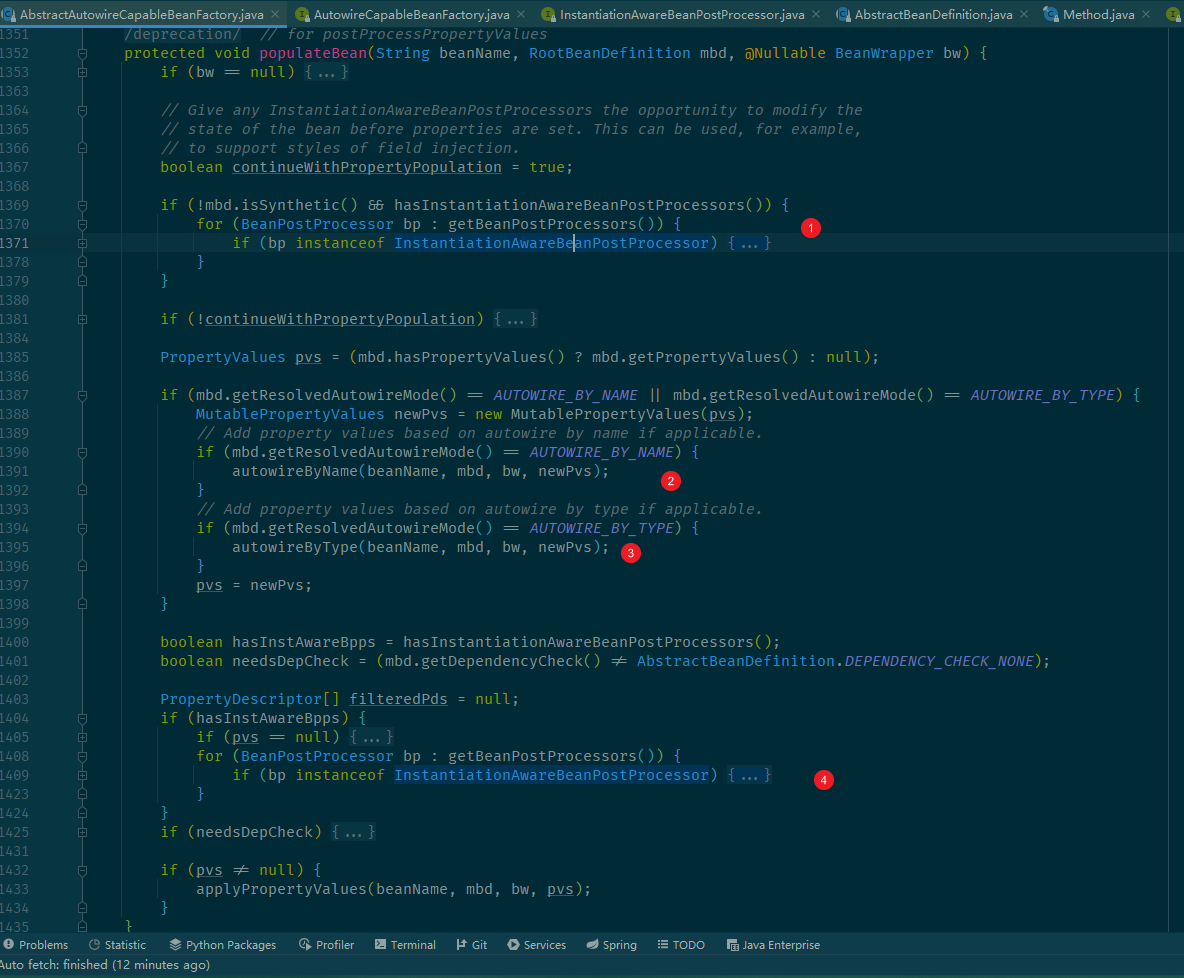This screenshot has height=978, width=1184.
Task: Expand needsDepCheck block at line 1425 gutter
Action: (x=82, y=832)
